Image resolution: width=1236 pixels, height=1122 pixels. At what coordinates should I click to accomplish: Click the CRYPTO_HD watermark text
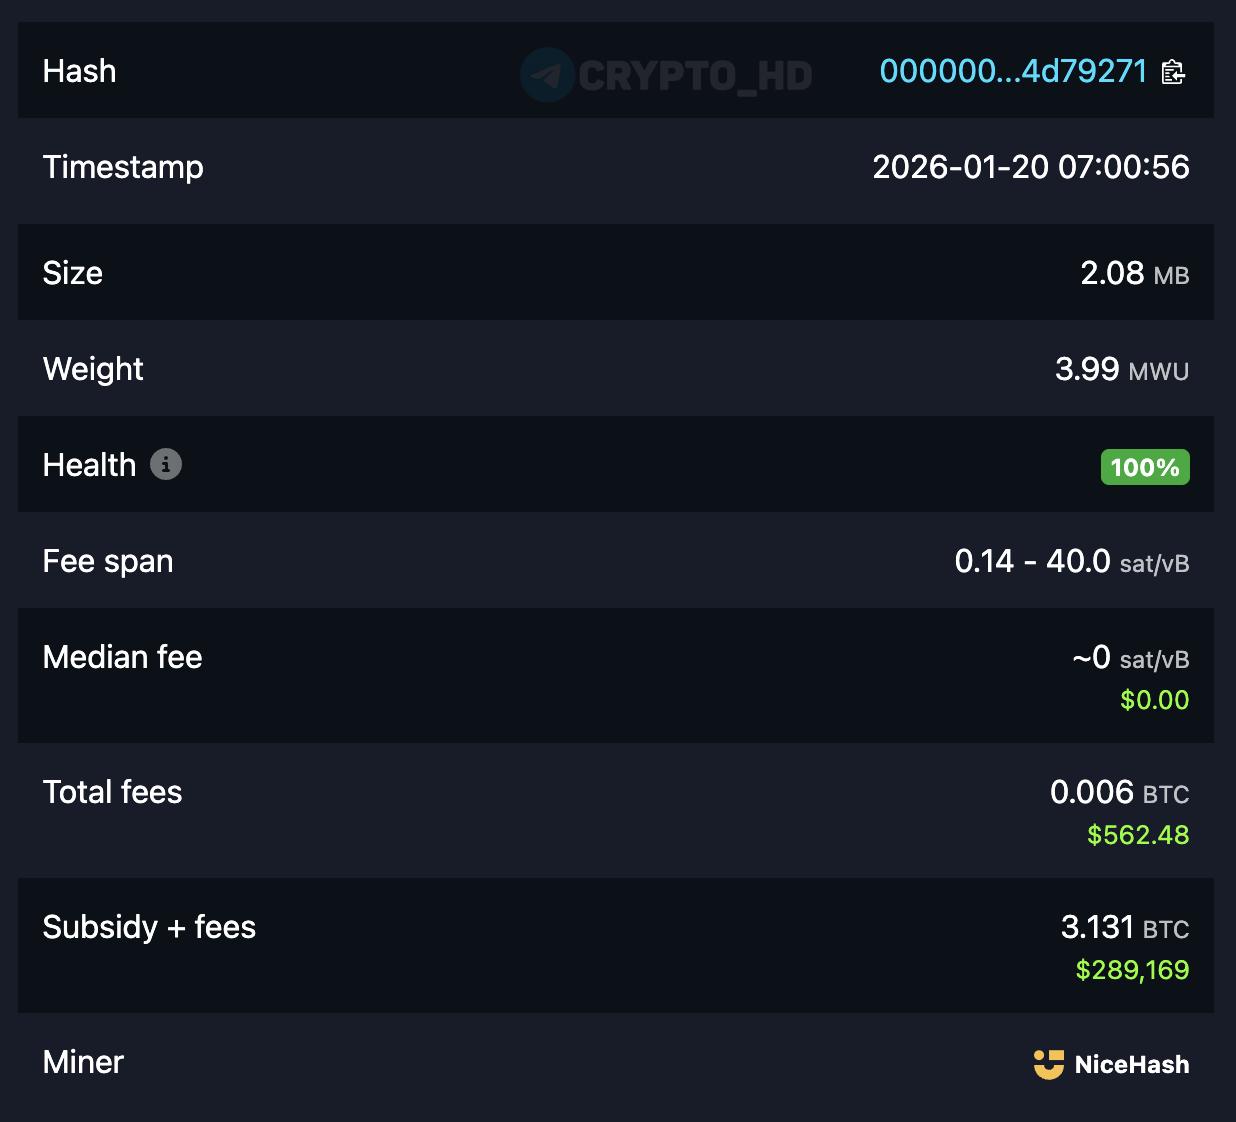[695, 76]
